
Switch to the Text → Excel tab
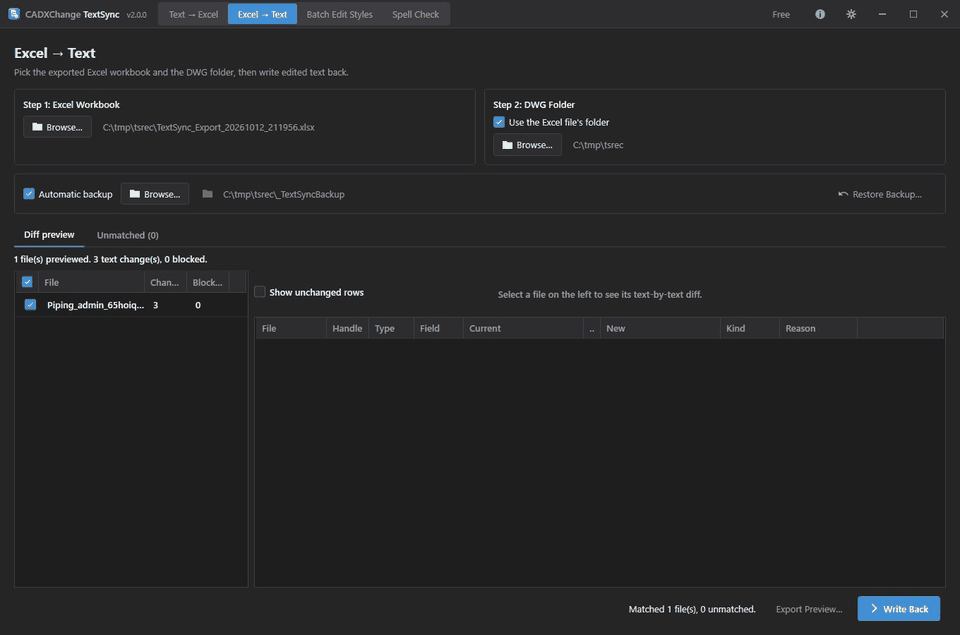click(193, 14)
